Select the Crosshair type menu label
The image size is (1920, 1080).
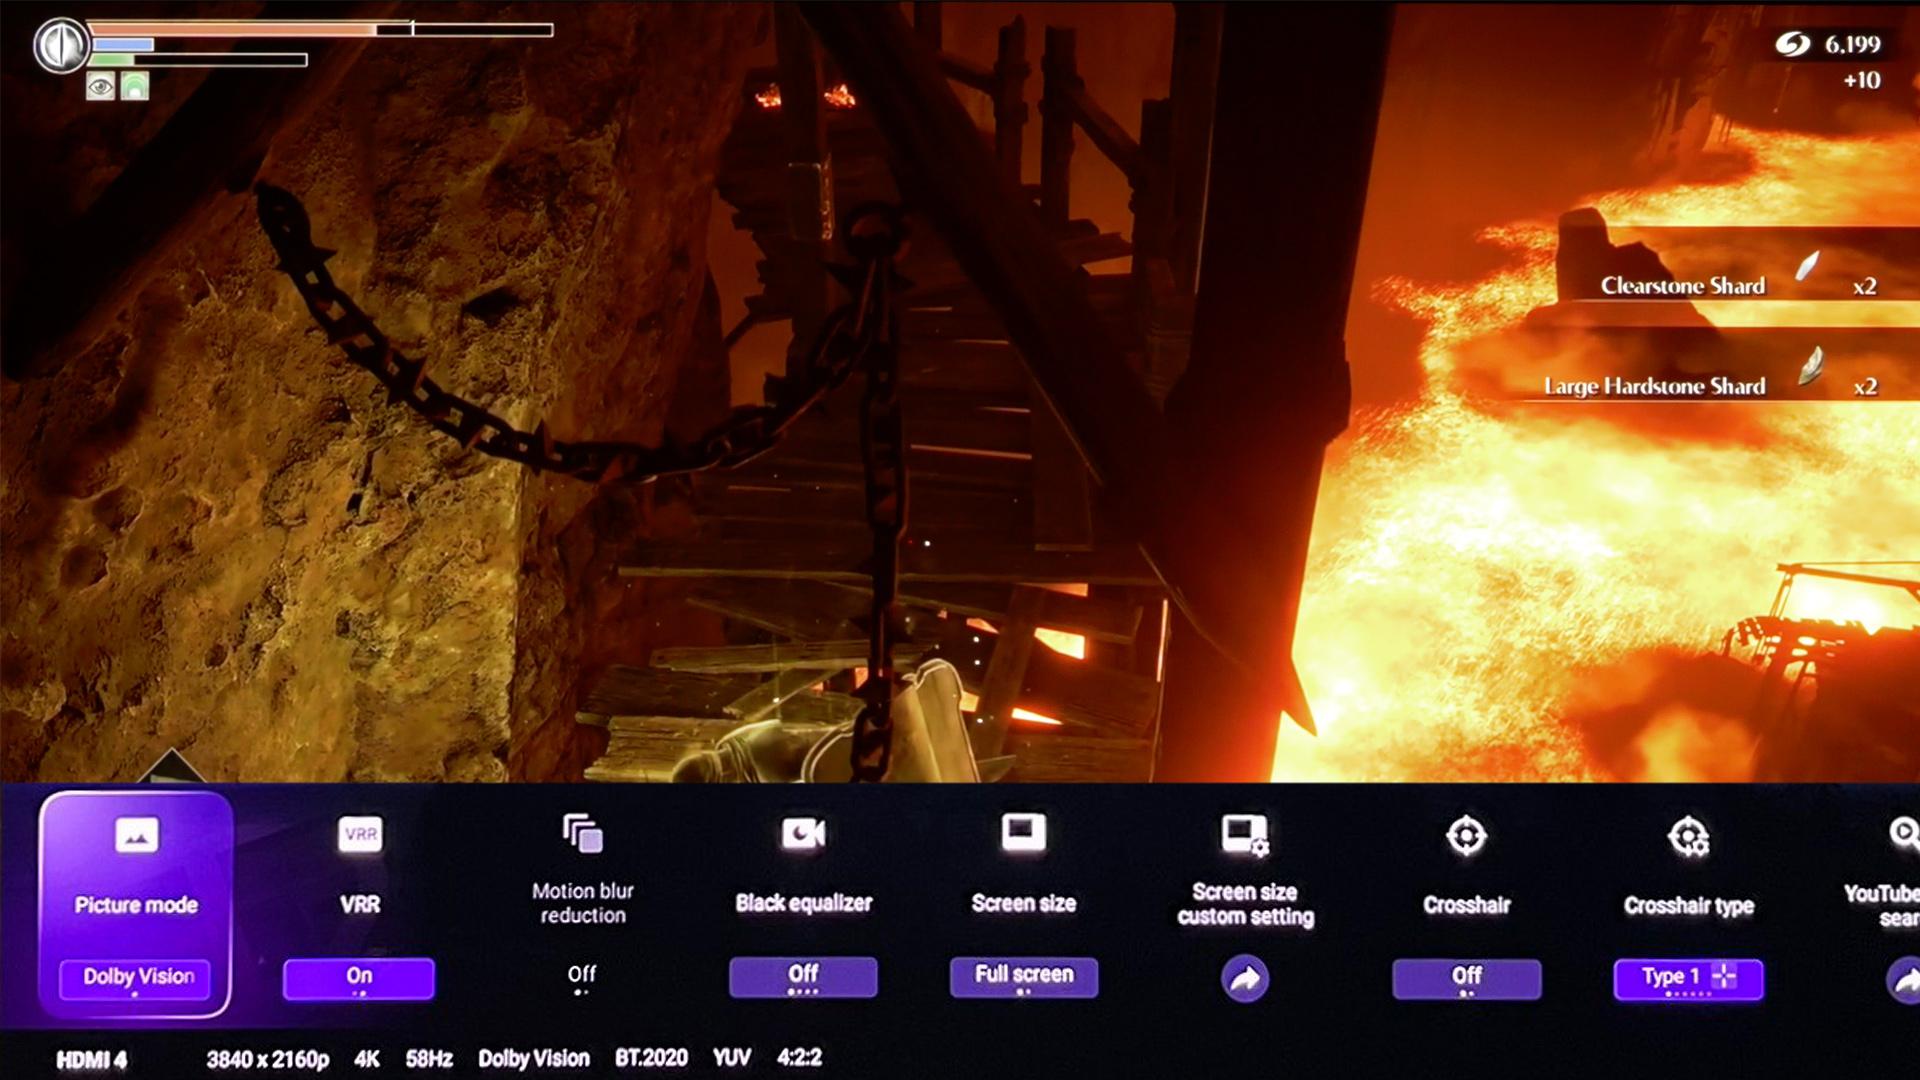1689,906
